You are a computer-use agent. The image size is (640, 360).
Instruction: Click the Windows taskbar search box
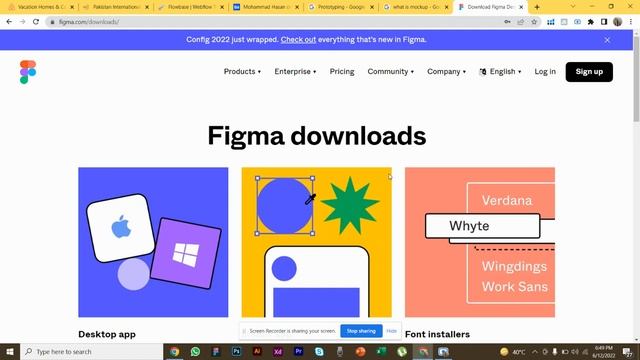[x=91, y=351]
